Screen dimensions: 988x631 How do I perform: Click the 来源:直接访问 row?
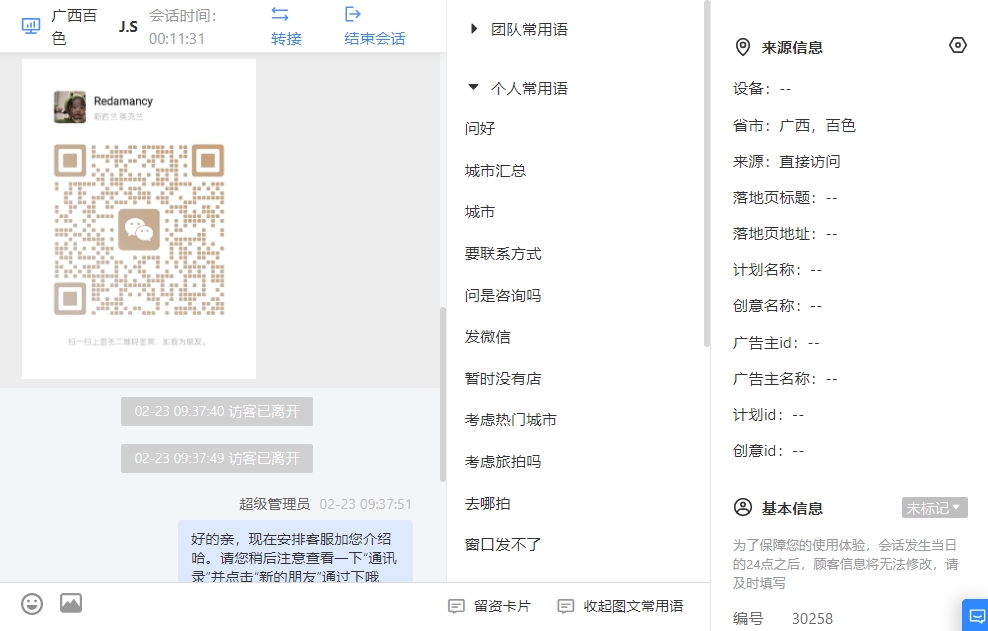(x=786, y=161)
